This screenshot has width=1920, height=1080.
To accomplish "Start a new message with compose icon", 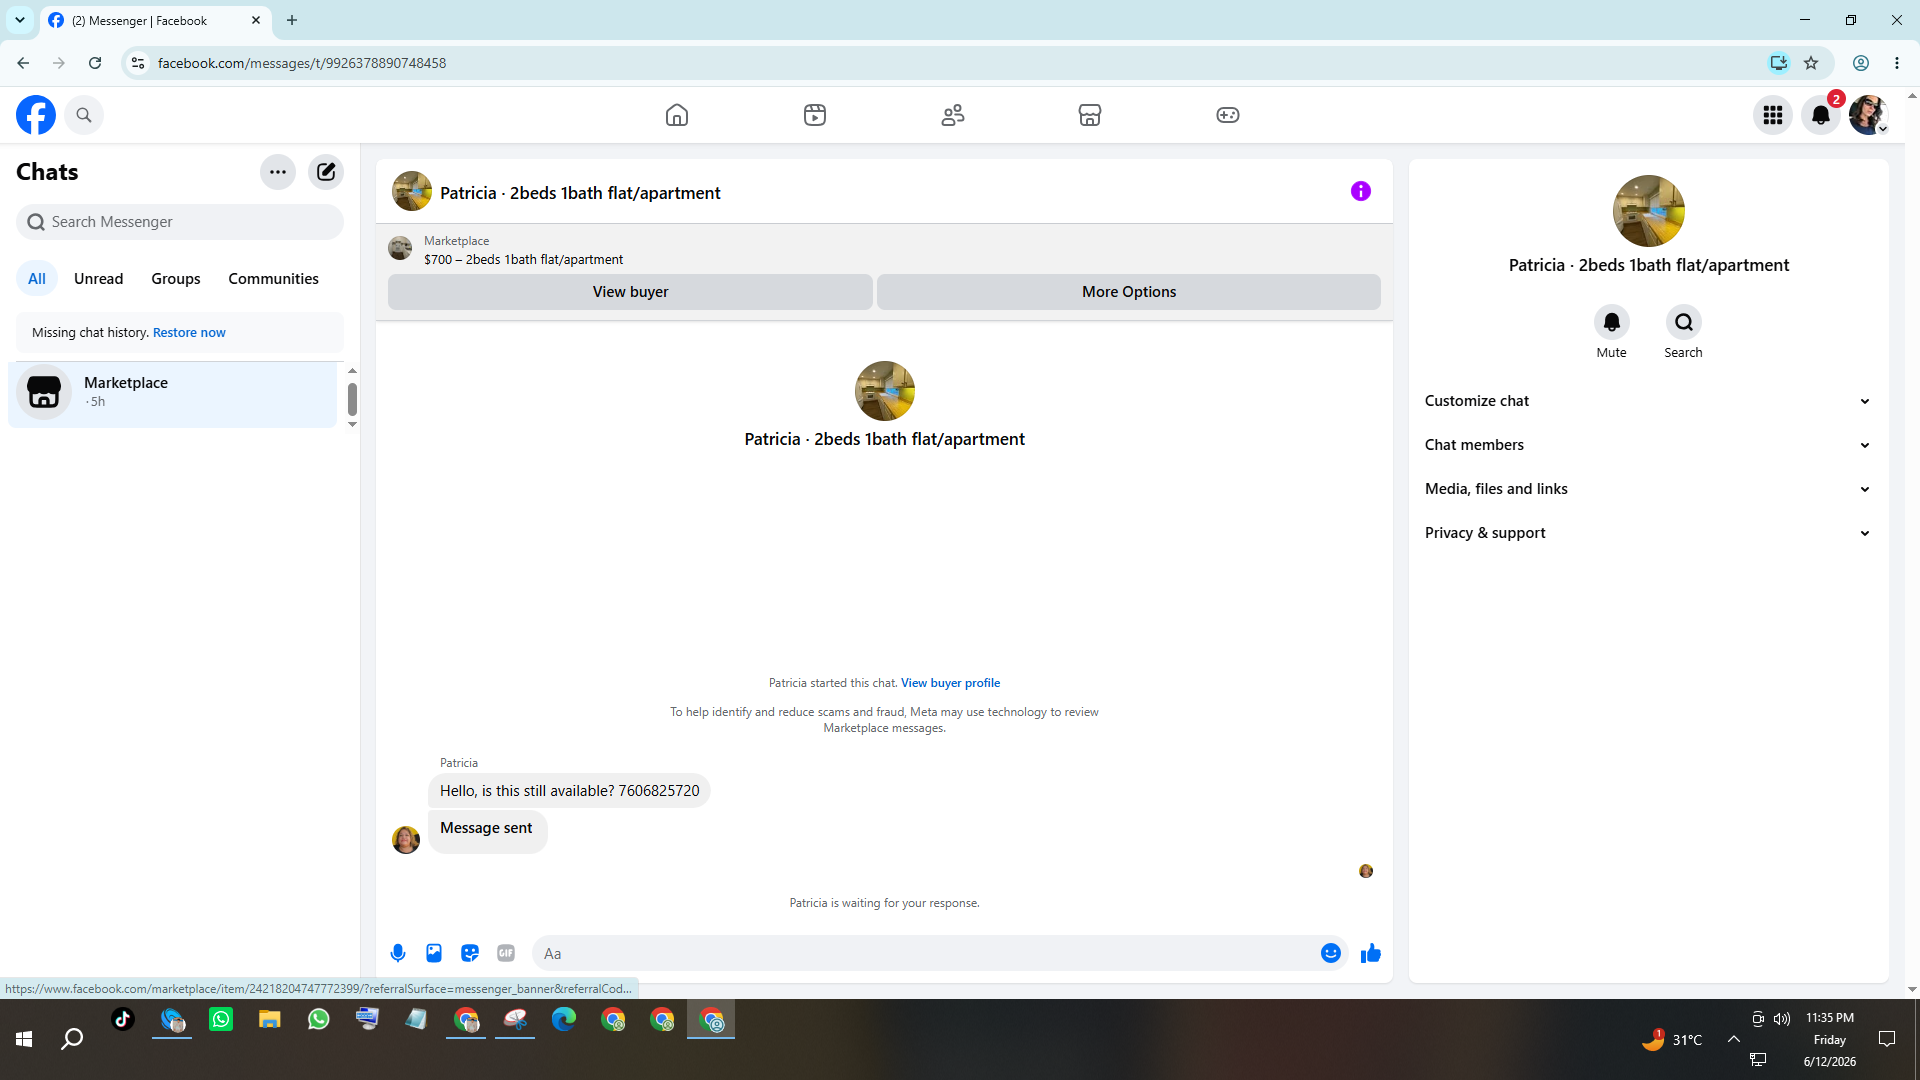I will 326,172.
